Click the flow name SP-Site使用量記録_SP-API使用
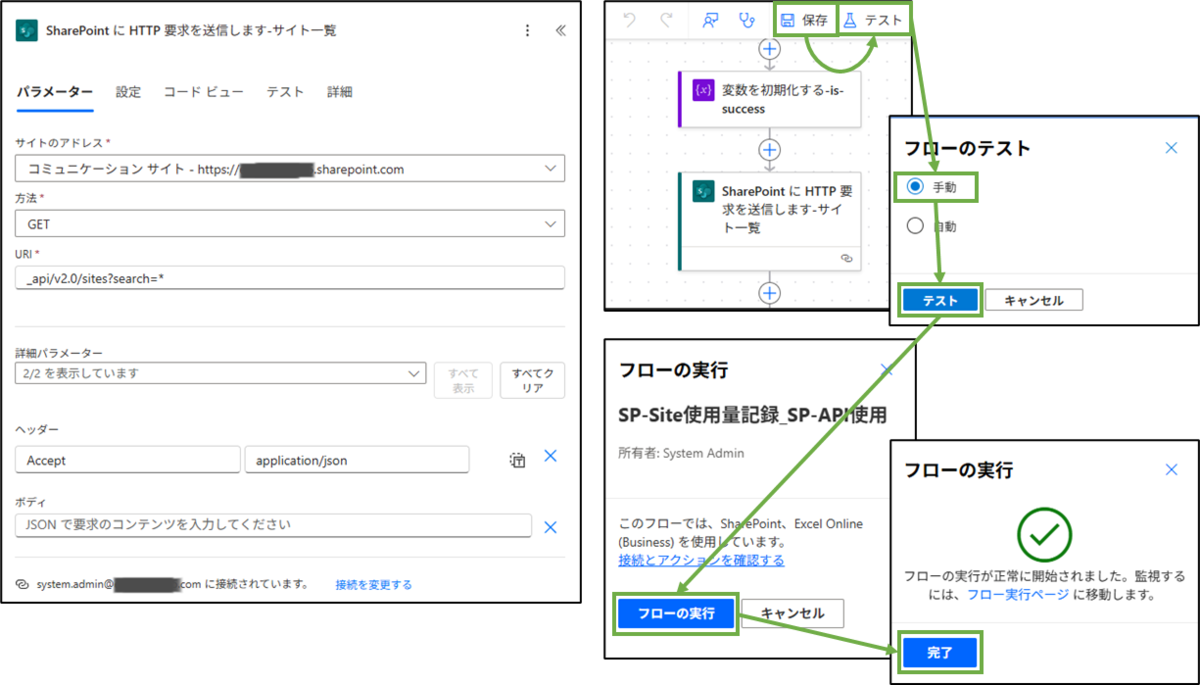Viewport: 1200px width, 685px height. (754, 414)
